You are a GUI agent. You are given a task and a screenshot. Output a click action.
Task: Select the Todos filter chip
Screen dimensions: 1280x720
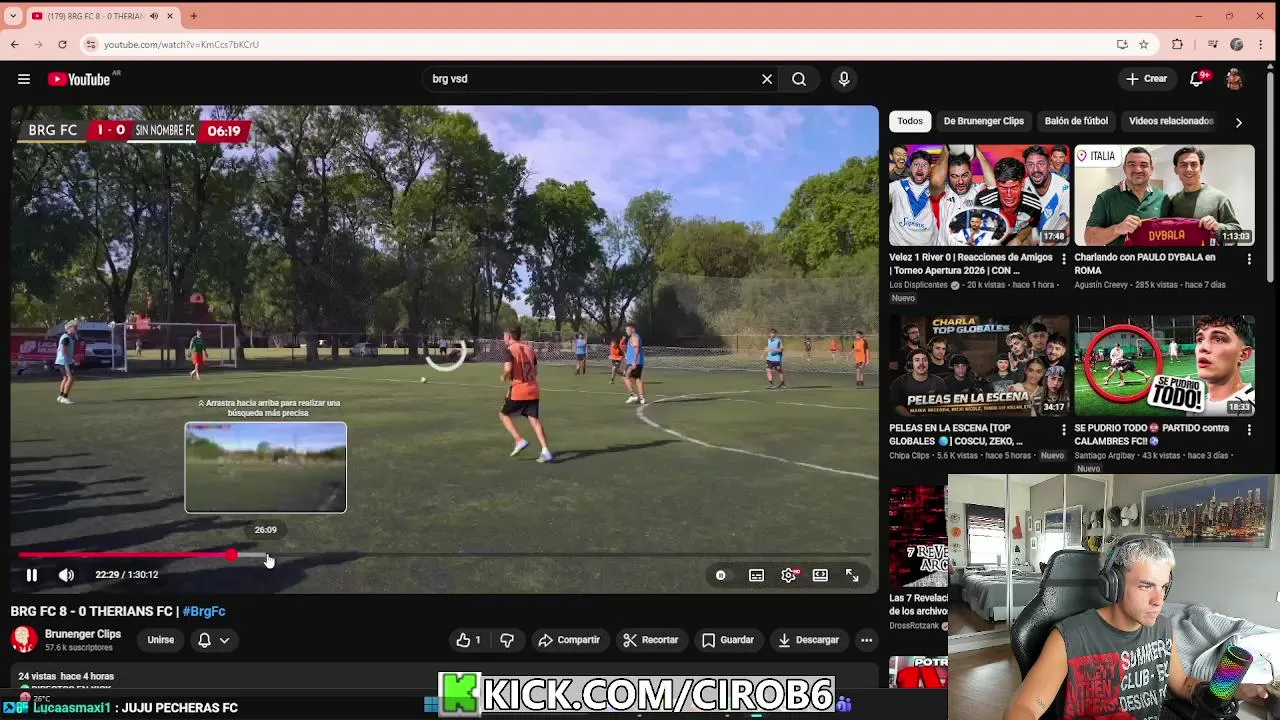click(910, 121)
